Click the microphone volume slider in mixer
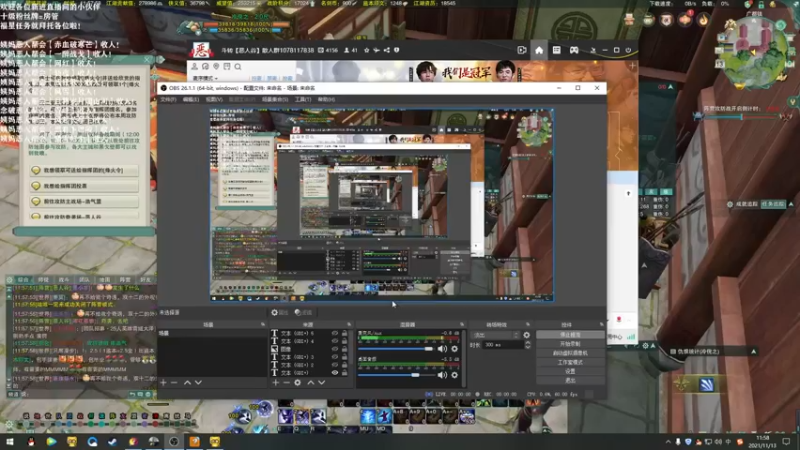Screen dimensions: 800x450 396,349
